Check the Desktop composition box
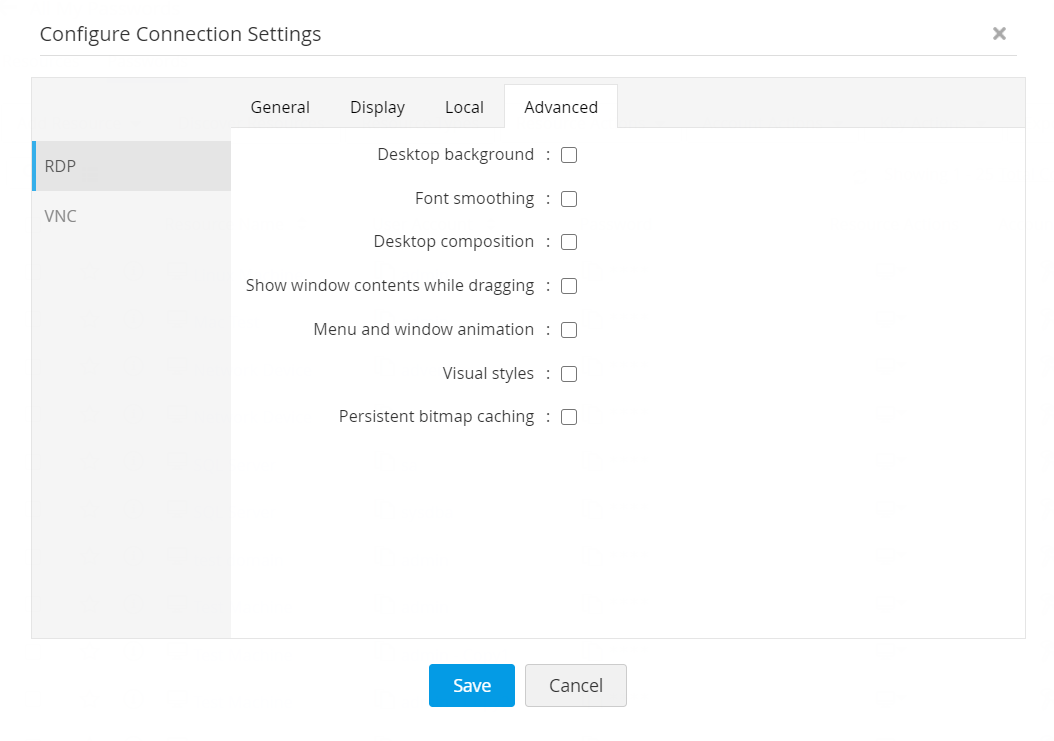The image size is (1054, 741). pyautogui.click(x=569, y=242)
